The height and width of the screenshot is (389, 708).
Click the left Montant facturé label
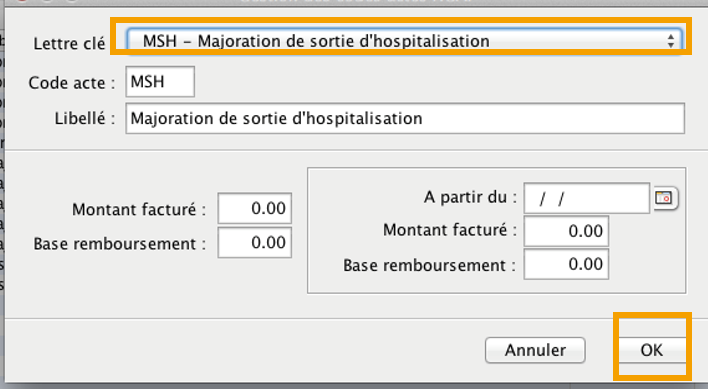139,209
